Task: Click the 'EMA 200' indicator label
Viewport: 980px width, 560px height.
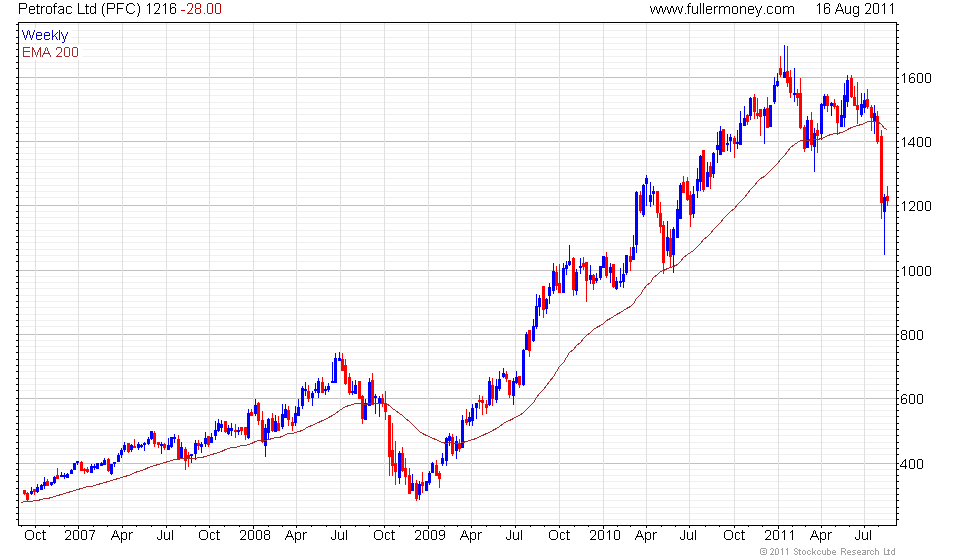Action: (x=50, y=52)
